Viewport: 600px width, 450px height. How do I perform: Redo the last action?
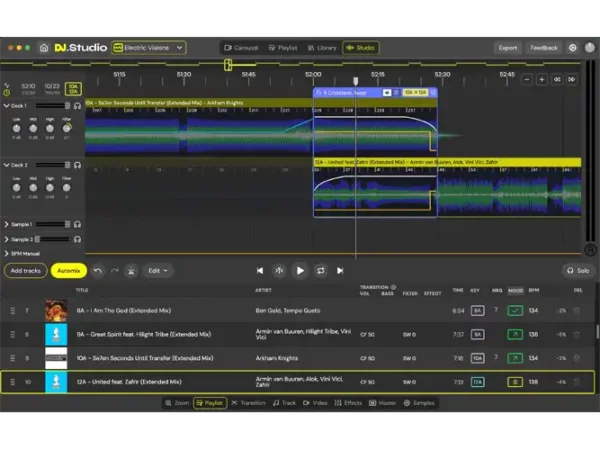(114, 271)
